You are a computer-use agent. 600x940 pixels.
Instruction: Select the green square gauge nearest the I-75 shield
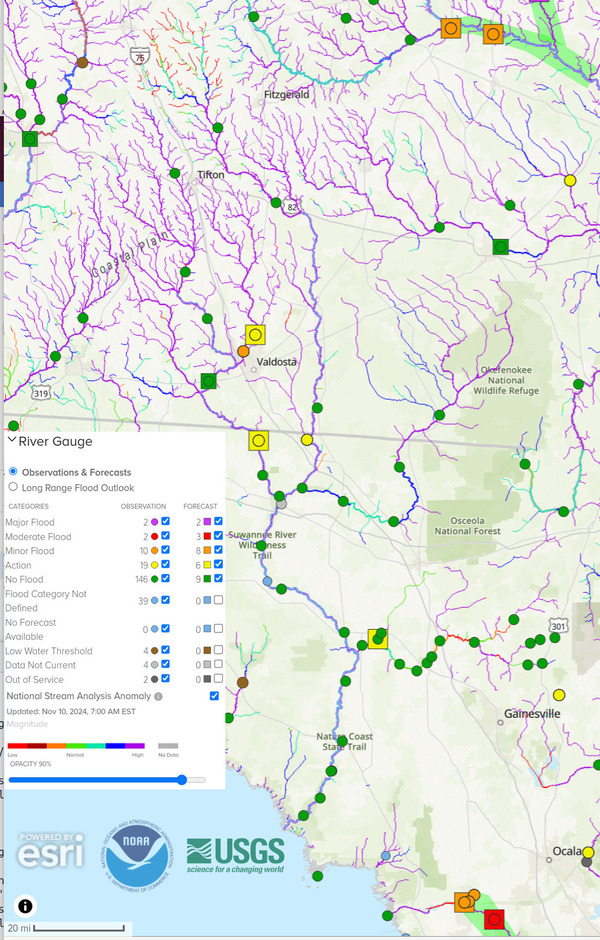coord(30,139)
